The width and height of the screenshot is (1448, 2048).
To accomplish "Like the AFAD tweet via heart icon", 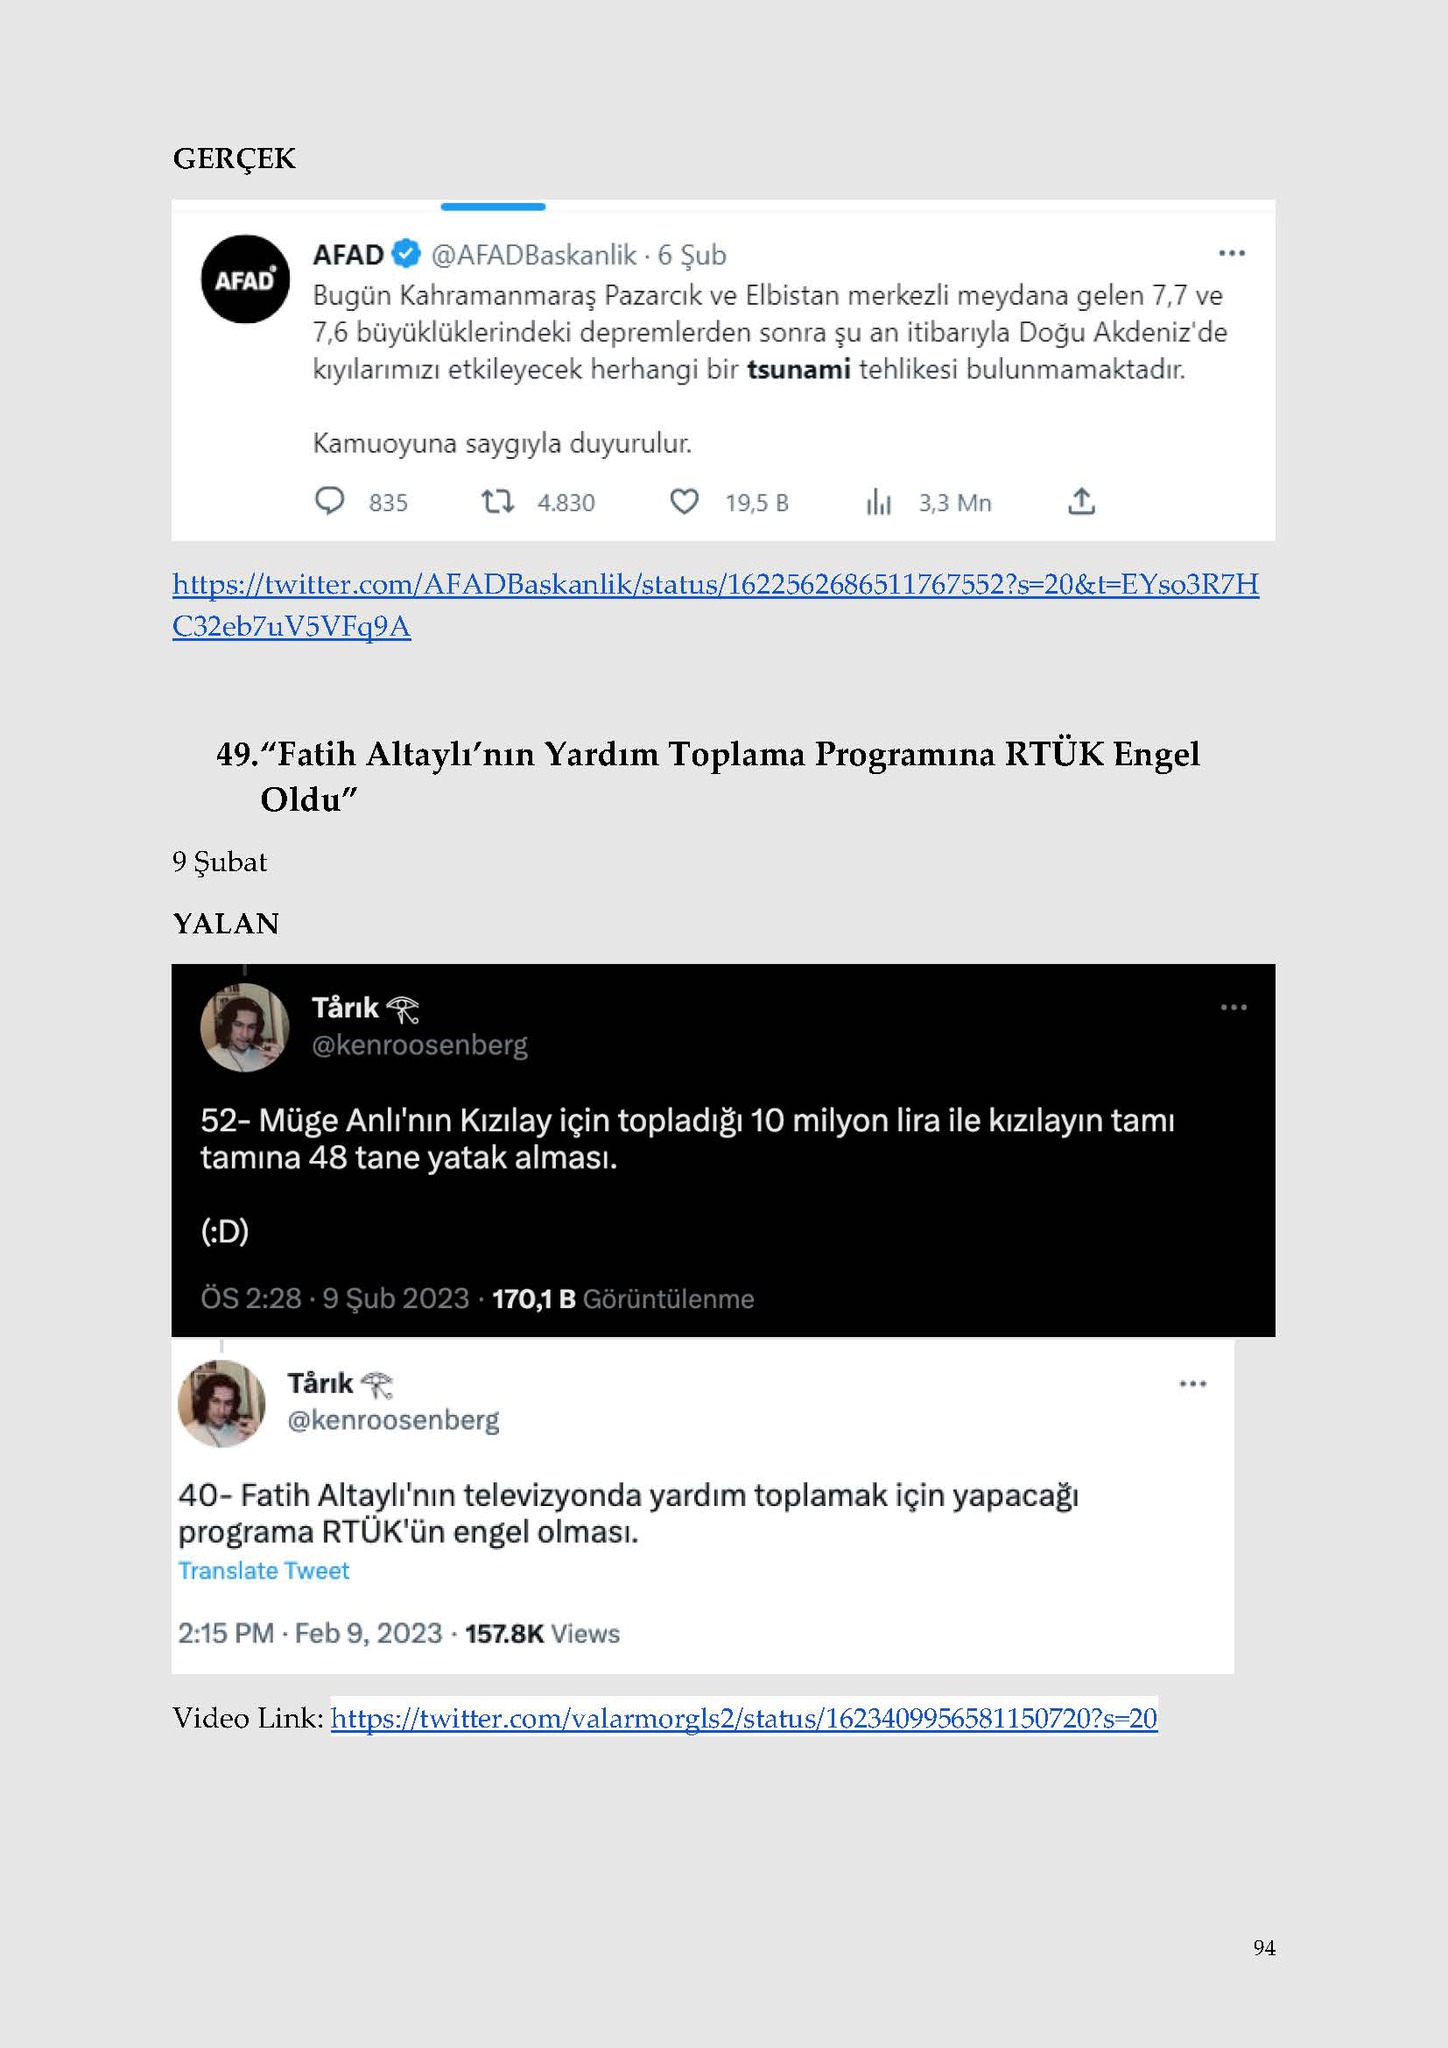I will [684, 501].
